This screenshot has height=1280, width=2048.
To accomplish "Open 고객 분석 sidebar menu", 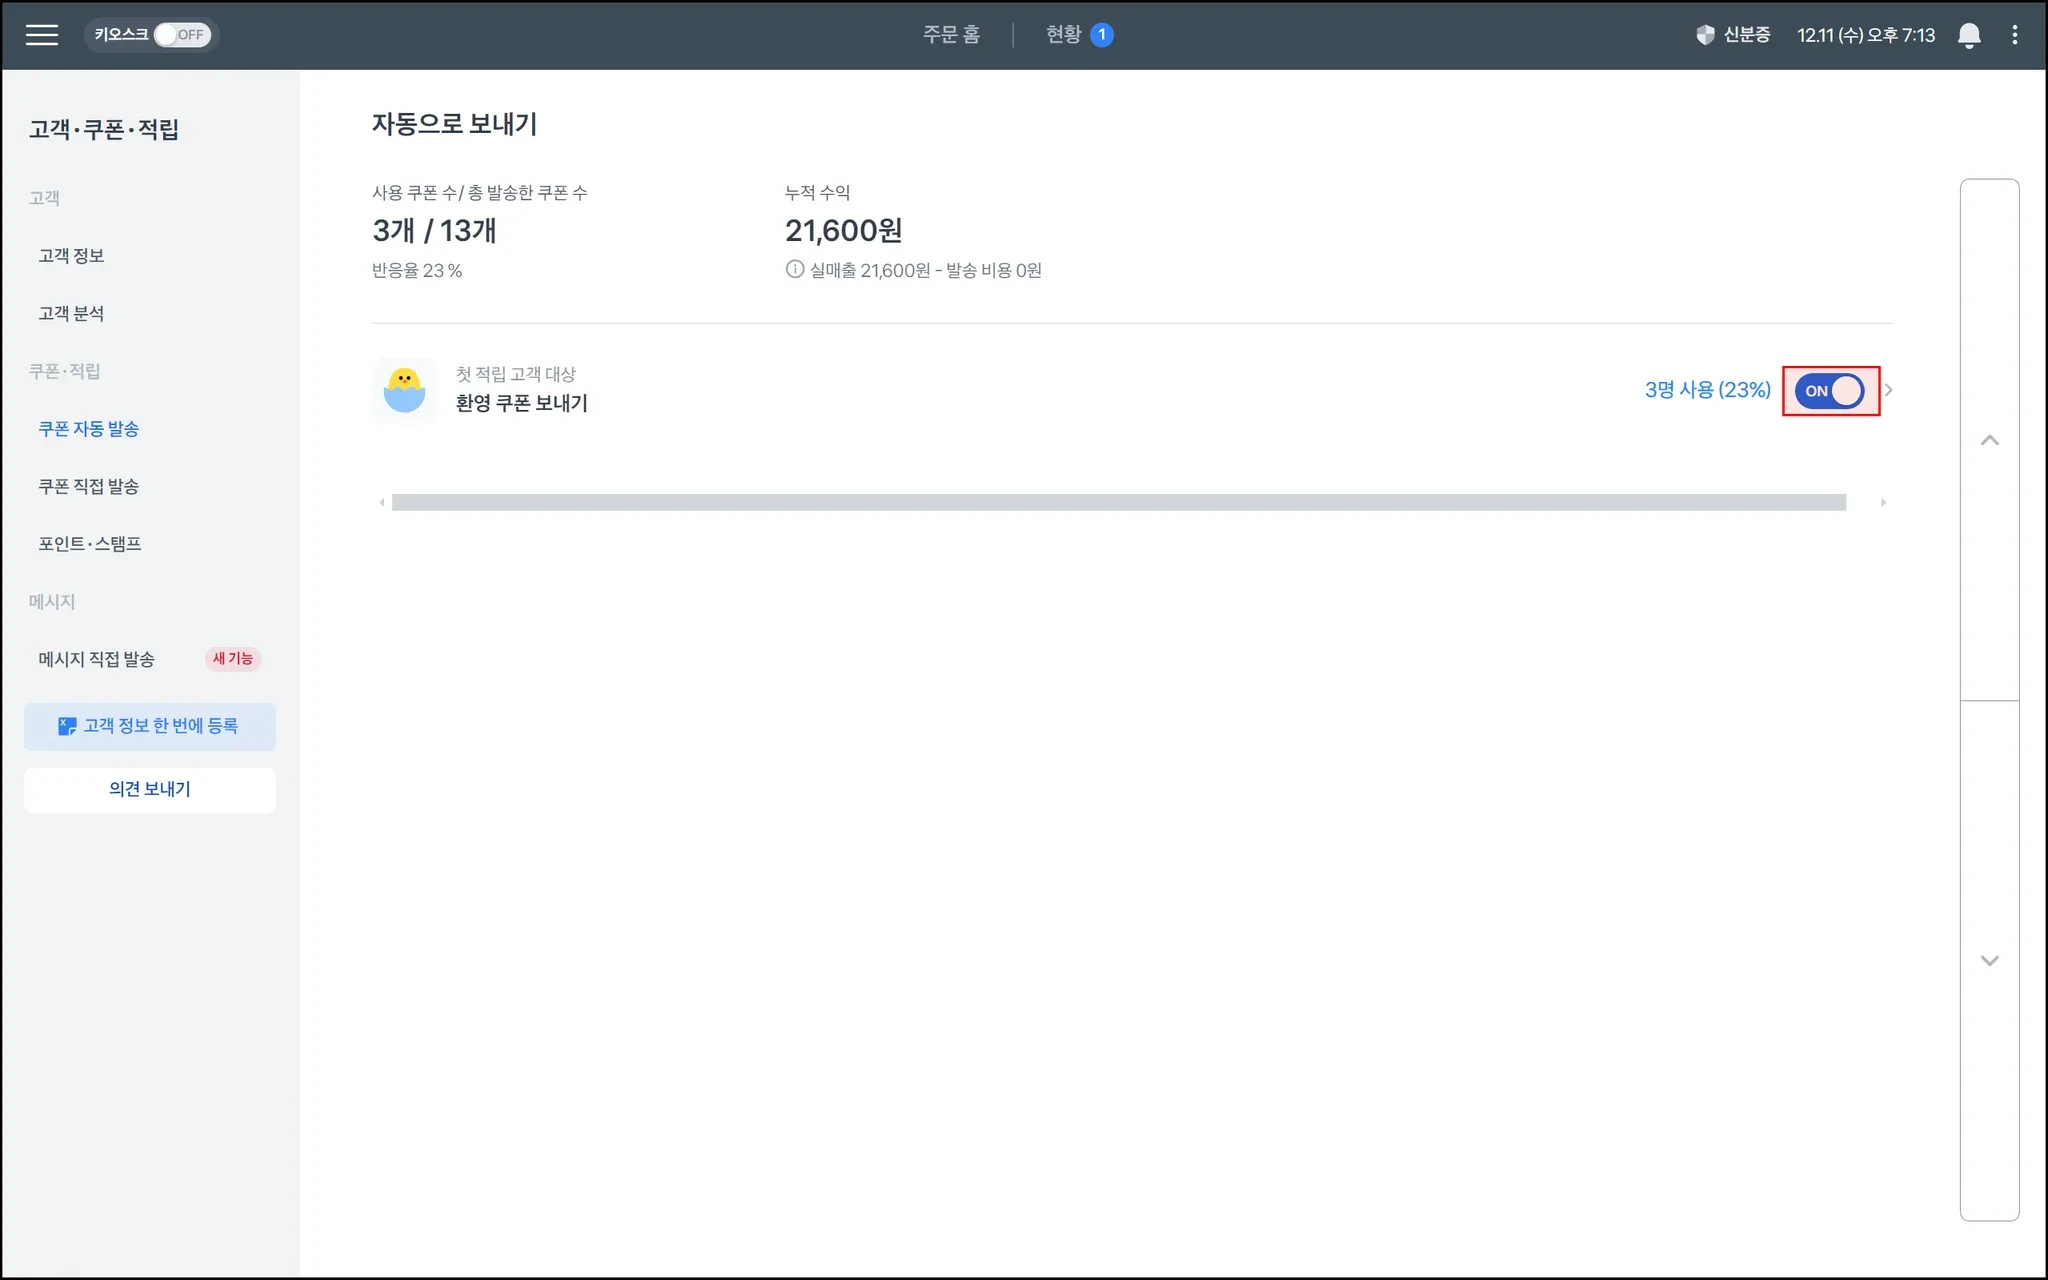I will click(x=71, y=314).
